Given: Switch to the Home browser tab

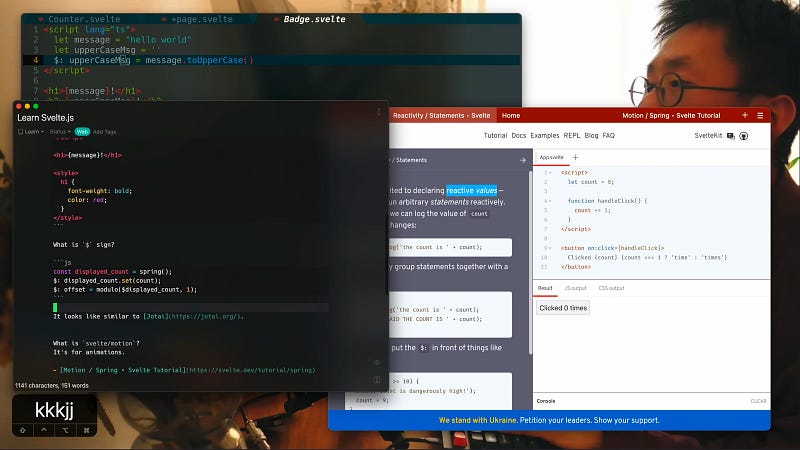Looking at the screenshot, I should 511,116.
